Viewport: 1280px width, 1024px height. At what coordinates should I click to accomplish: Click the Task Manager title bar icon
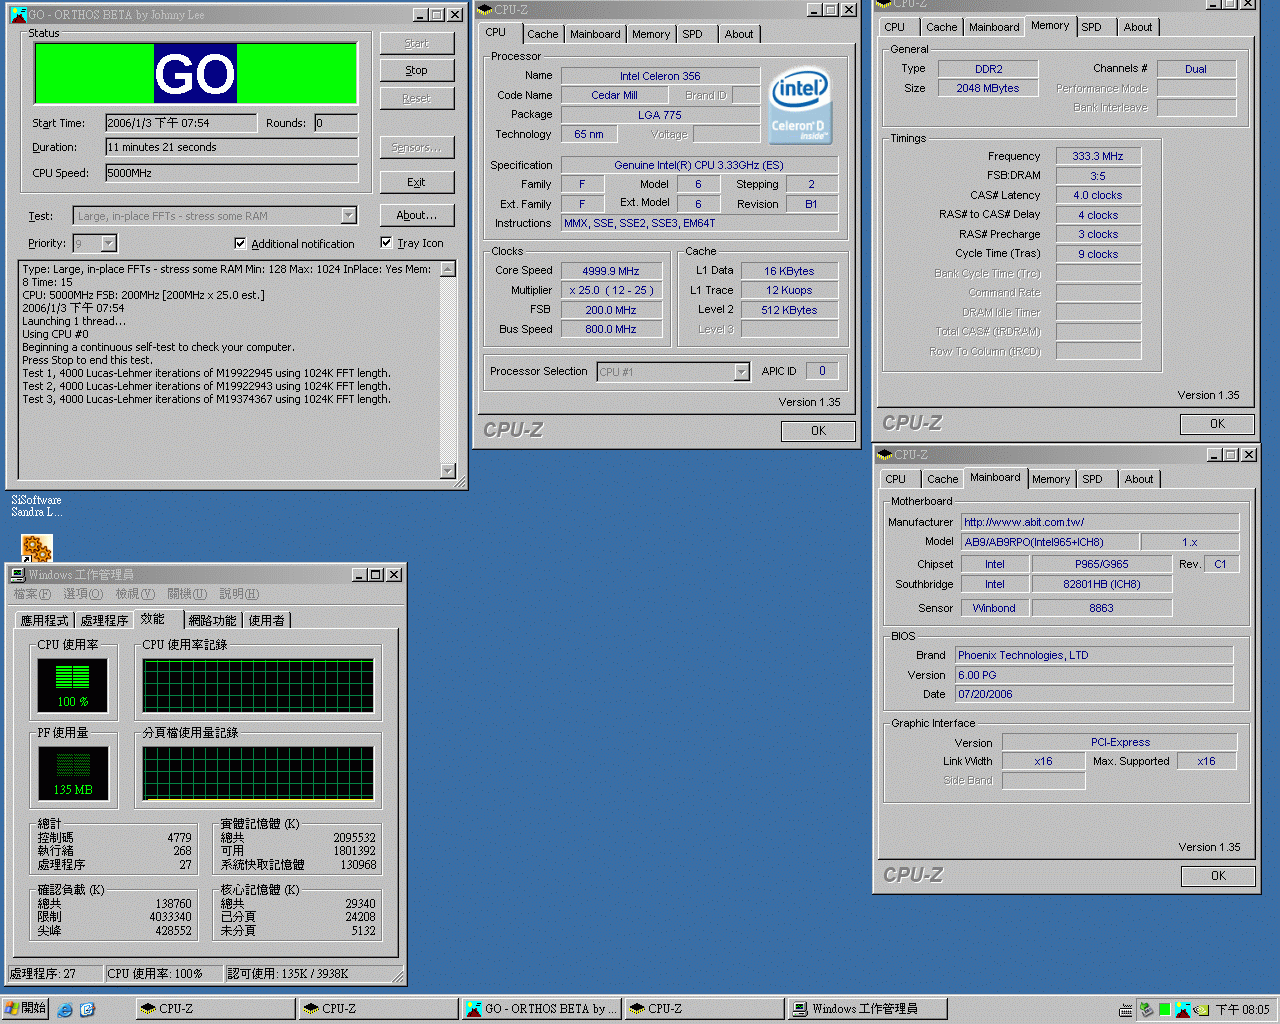tap(18, 574)
